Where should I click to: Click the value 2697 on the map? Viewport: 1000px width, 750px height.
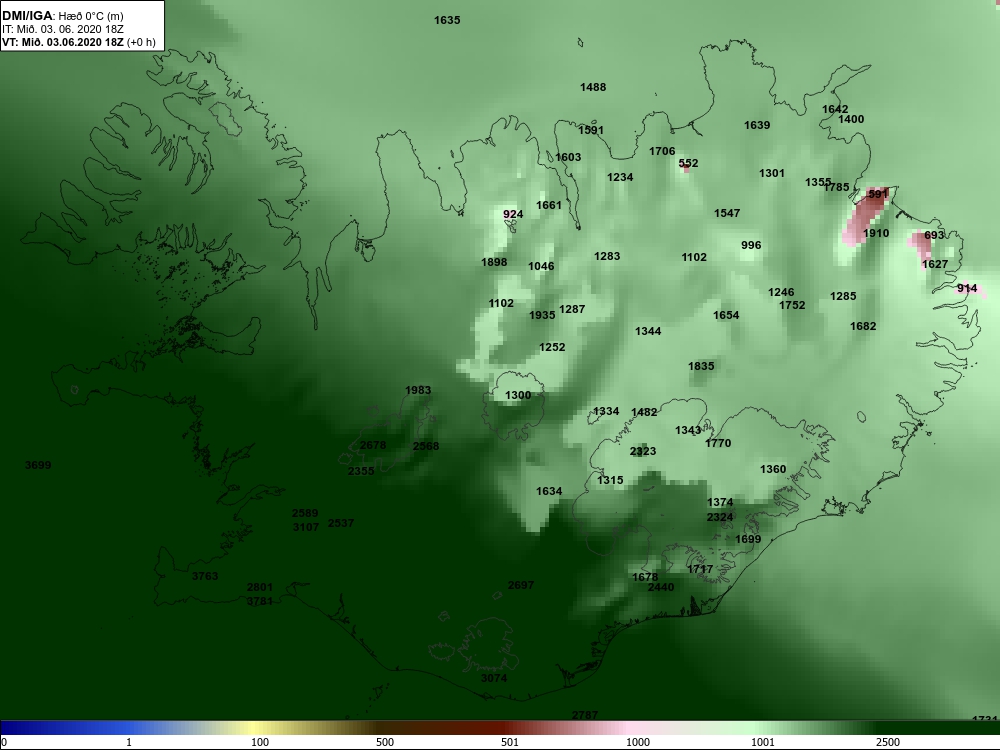[x=521, y=585]
